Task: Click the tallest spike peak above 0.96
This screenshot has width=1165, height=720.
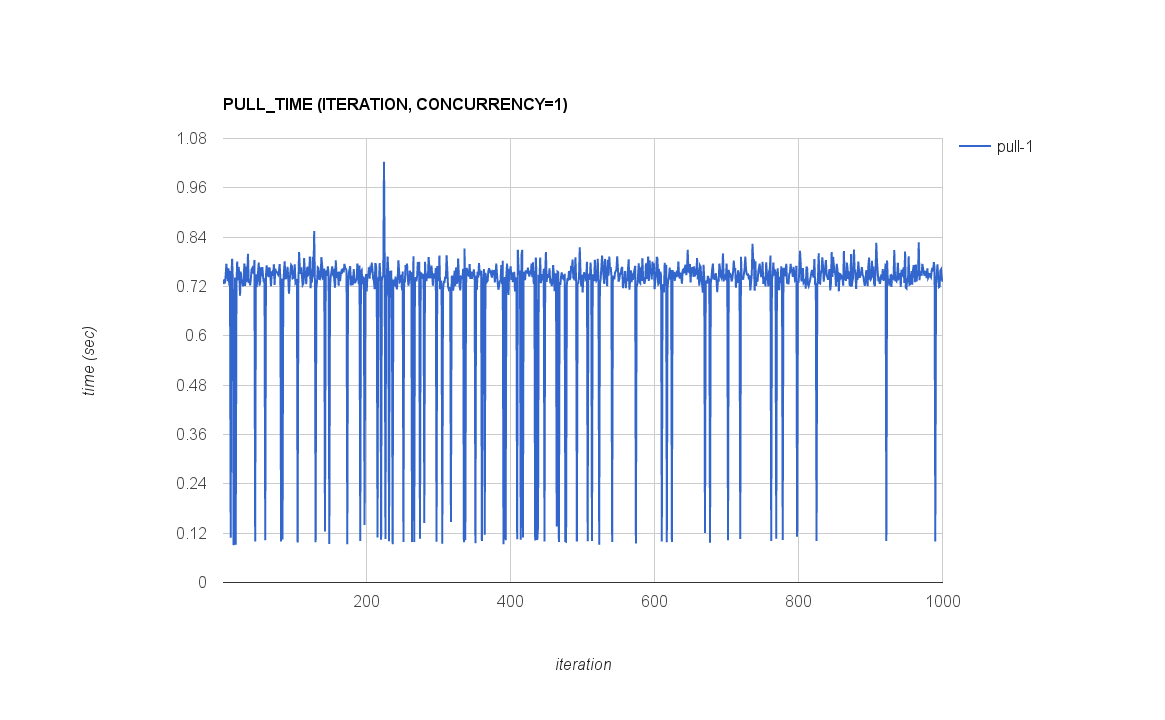Action: tap(384, 163)
